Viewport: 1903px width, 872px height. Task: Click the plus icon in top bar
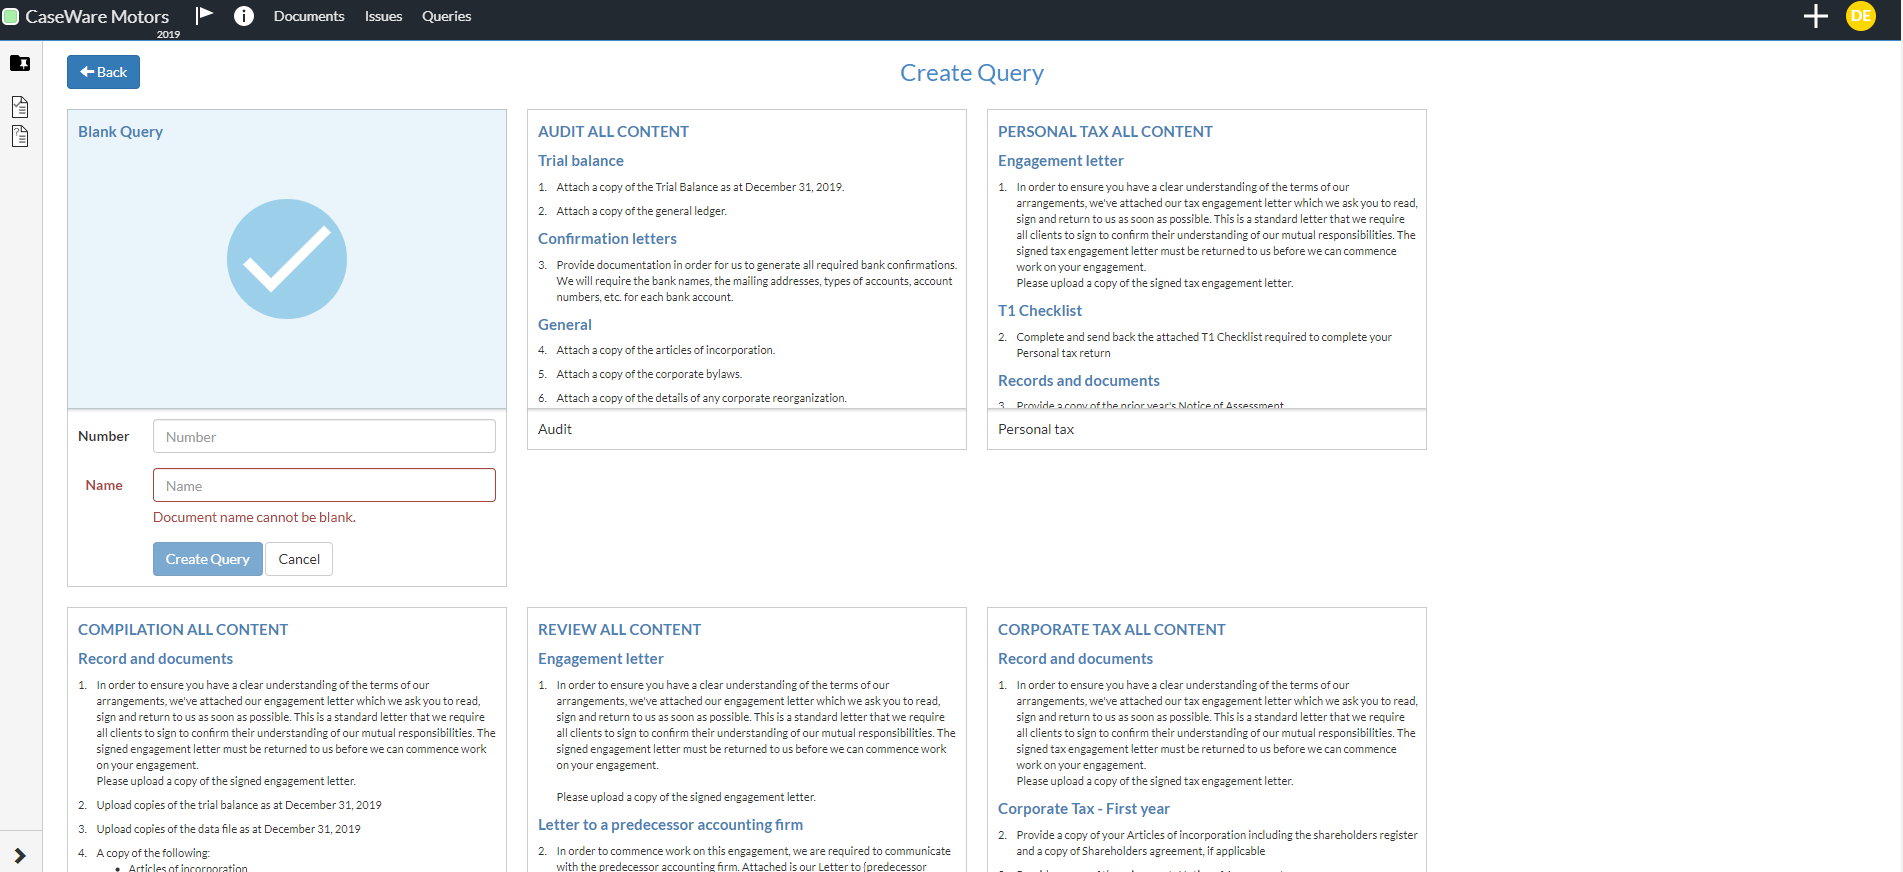tap(1815, 16)
